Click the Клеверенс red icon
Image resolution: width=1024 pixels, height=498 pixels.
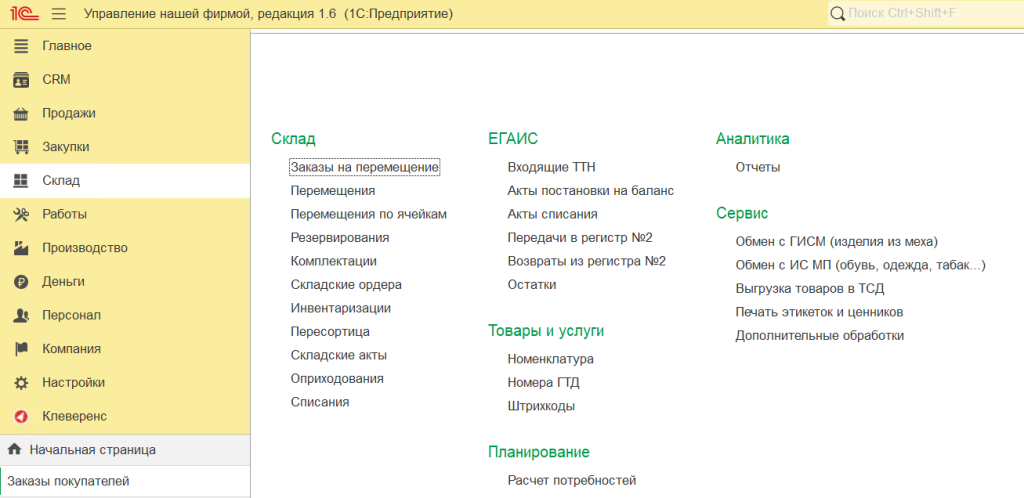(x=22, y=416)
